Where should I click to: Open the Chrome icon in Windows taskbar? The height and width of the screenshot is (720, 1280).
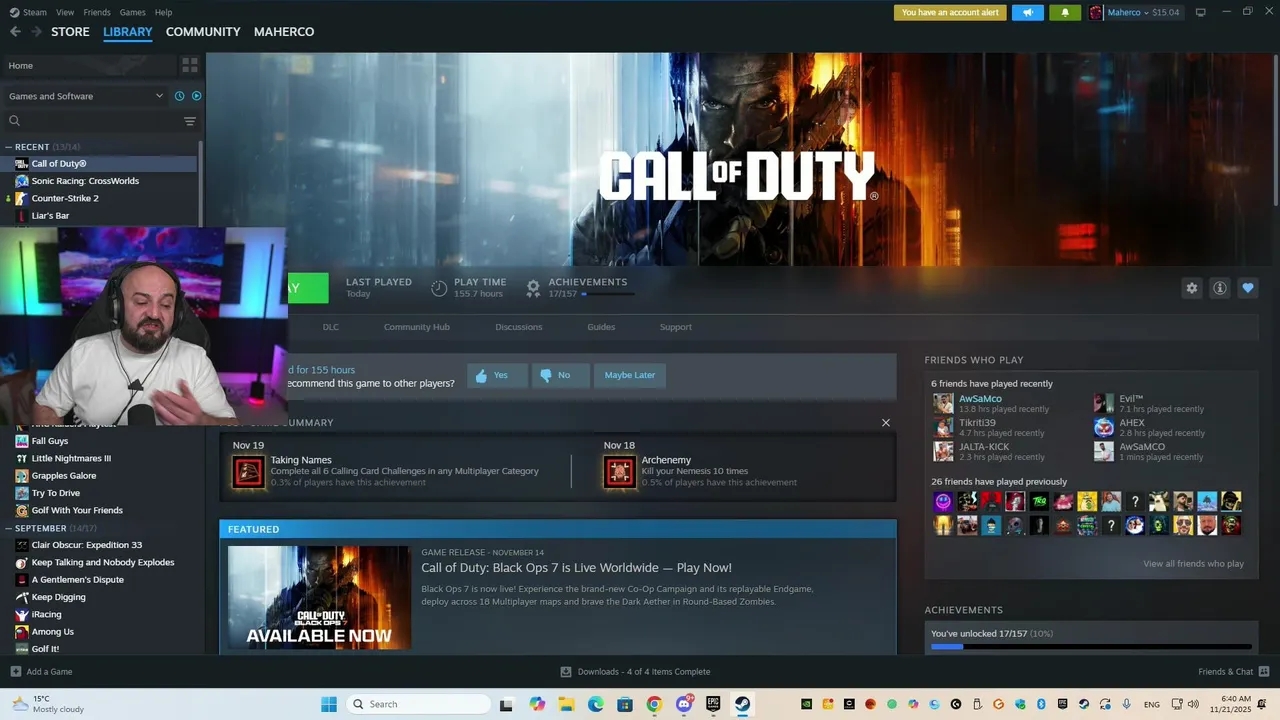[x=654, y=704]
